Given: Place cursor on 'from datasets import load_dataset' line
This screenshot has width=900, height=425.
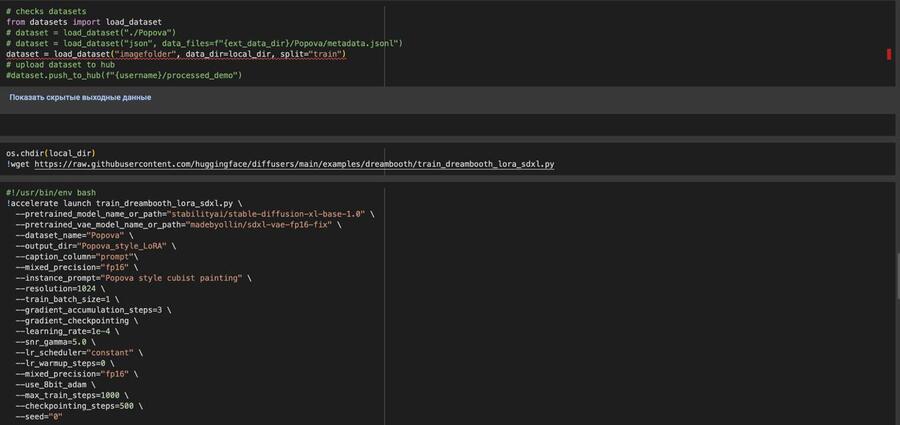Looking at the screenshot, I should [x=83, y=21].
